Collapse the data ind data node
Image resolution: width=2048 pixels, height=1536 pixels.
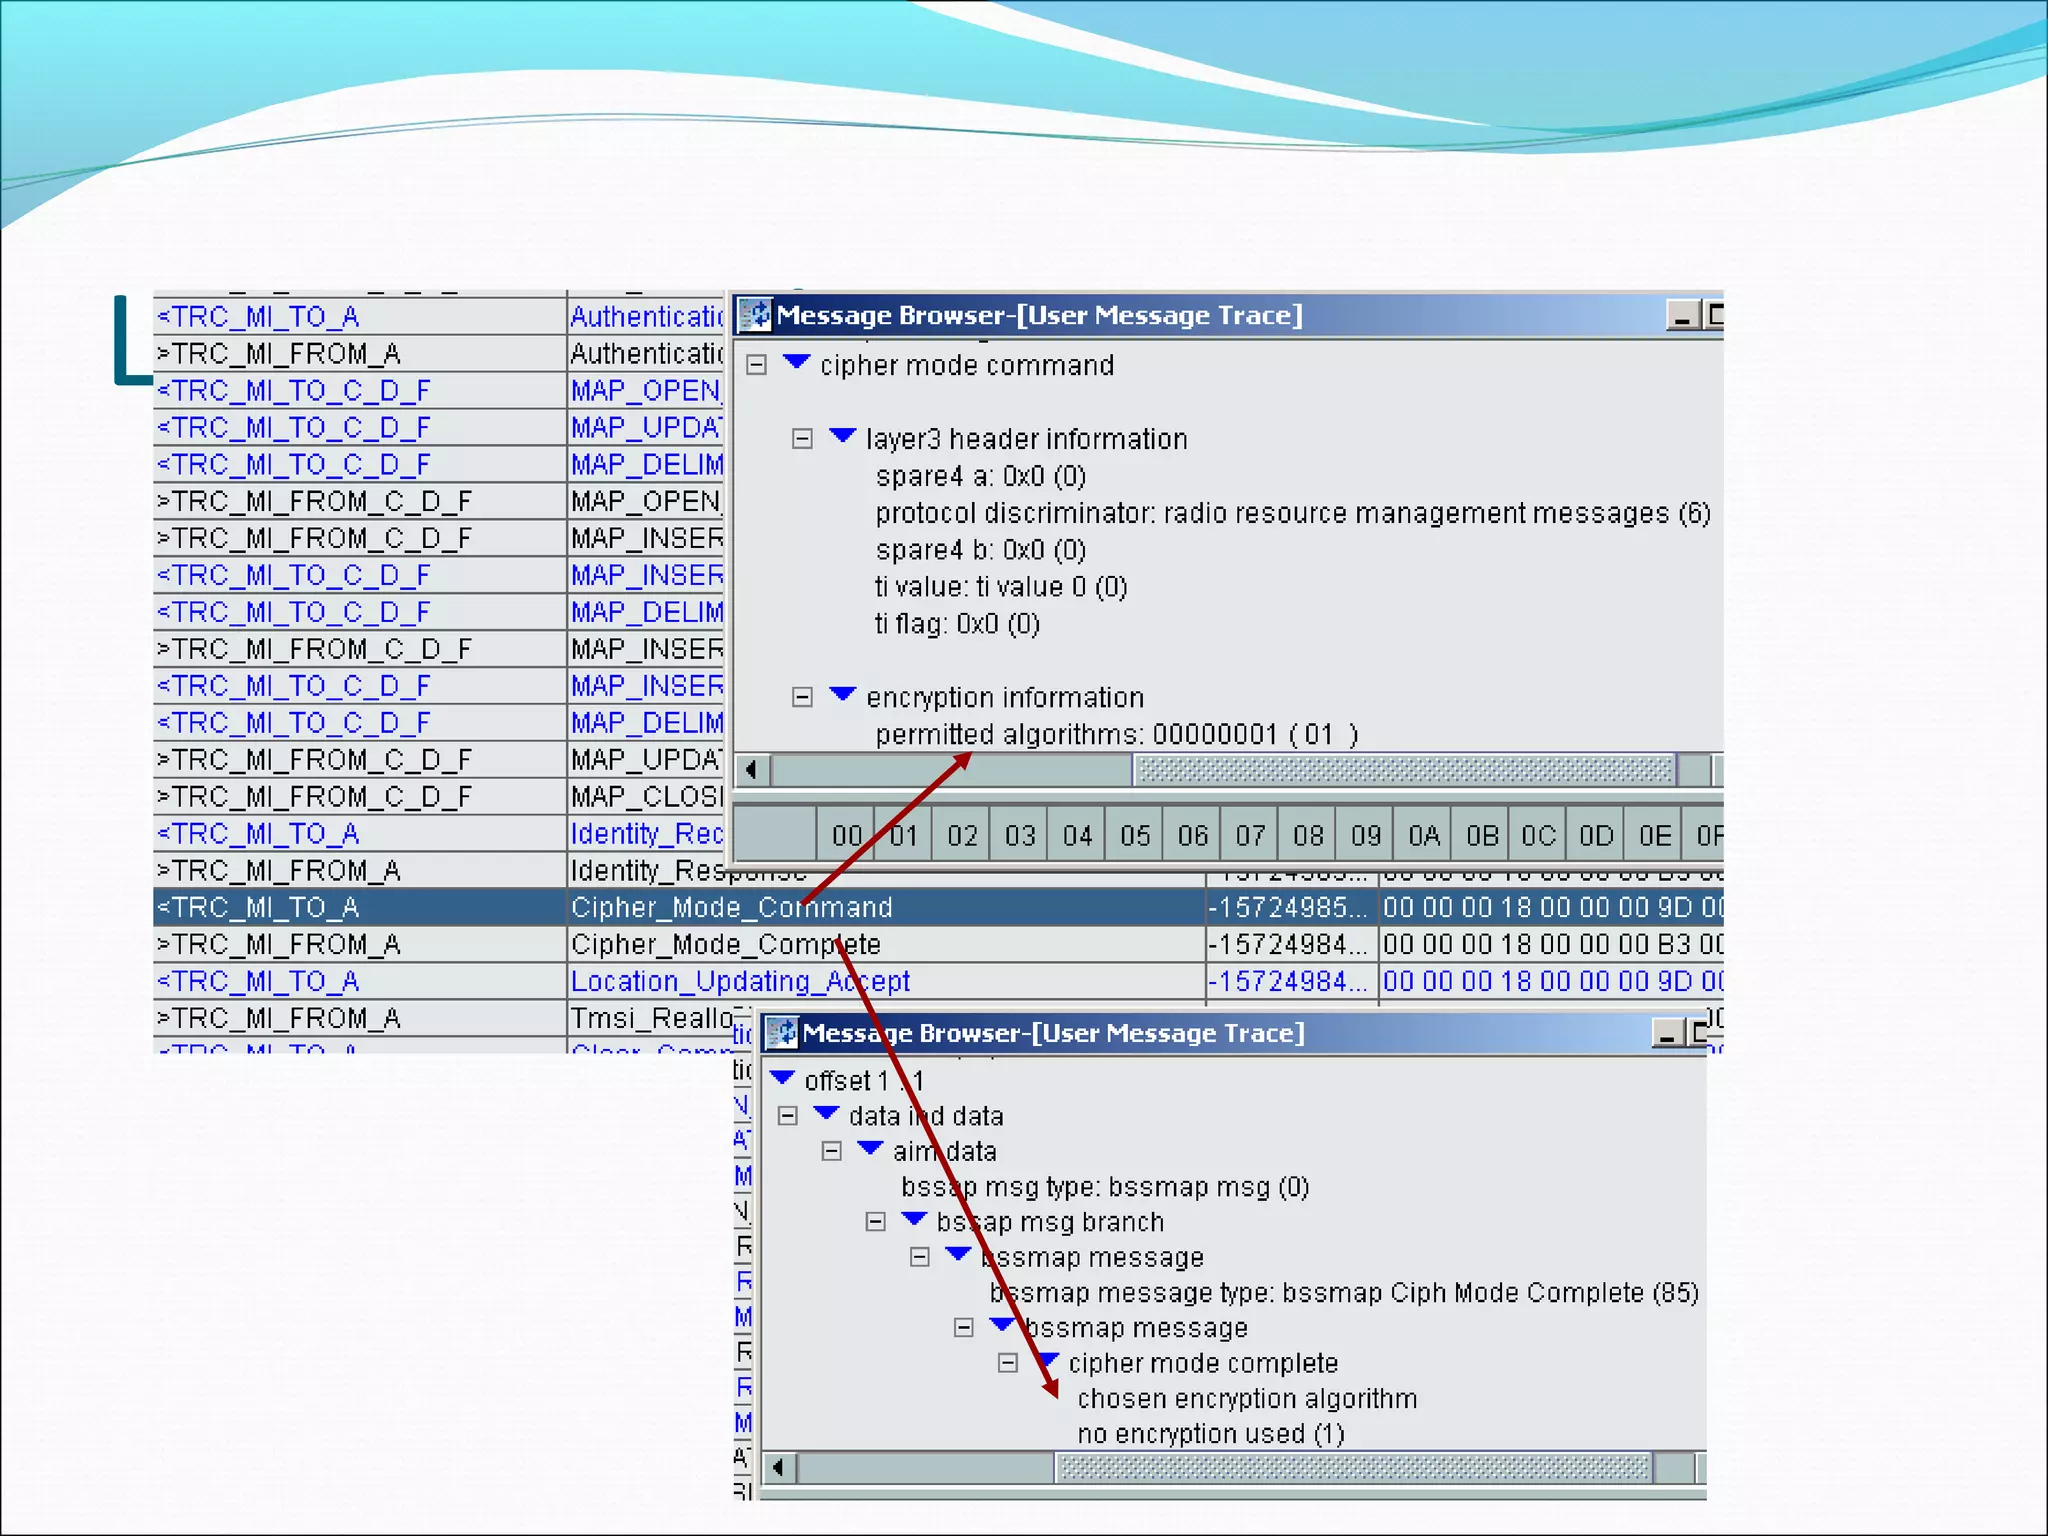(788, 1116)
